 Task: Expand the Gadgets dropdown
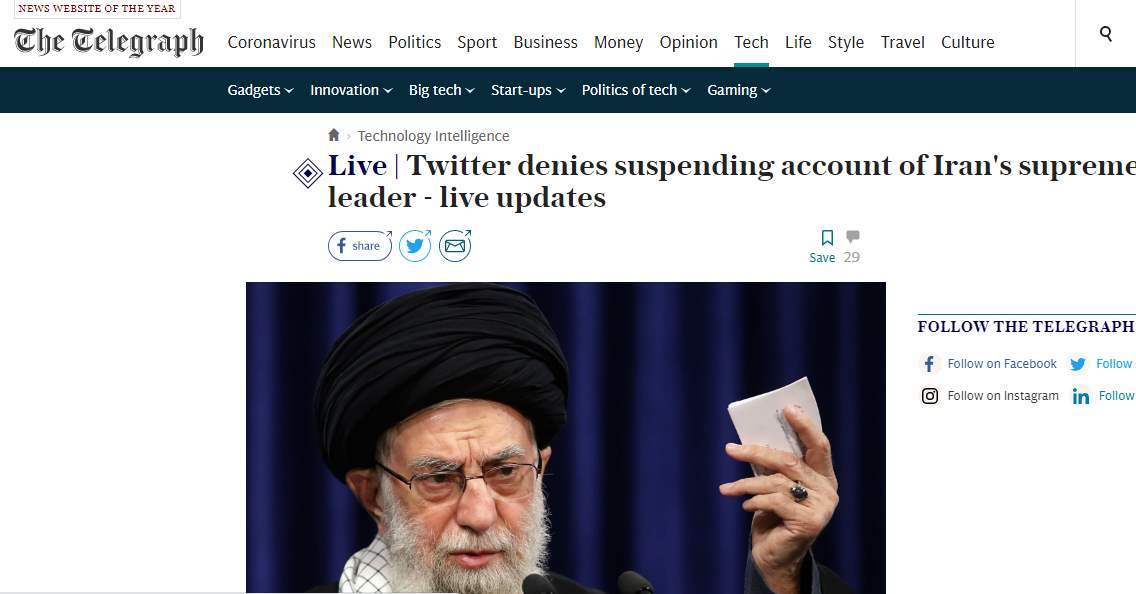tap(260, 90)
